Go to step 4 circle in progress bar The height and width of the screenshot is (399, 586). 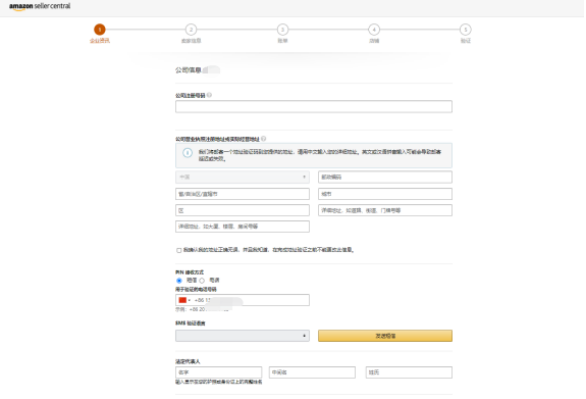[374, 29]
